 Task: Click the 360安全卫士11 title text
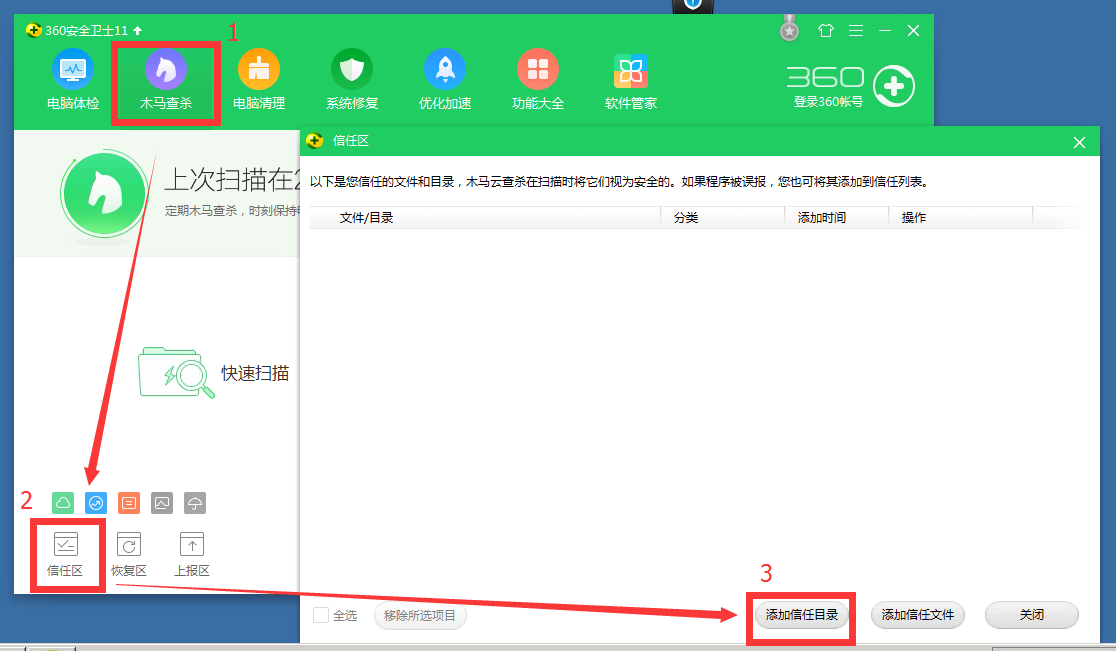click(x=86, y=31)
